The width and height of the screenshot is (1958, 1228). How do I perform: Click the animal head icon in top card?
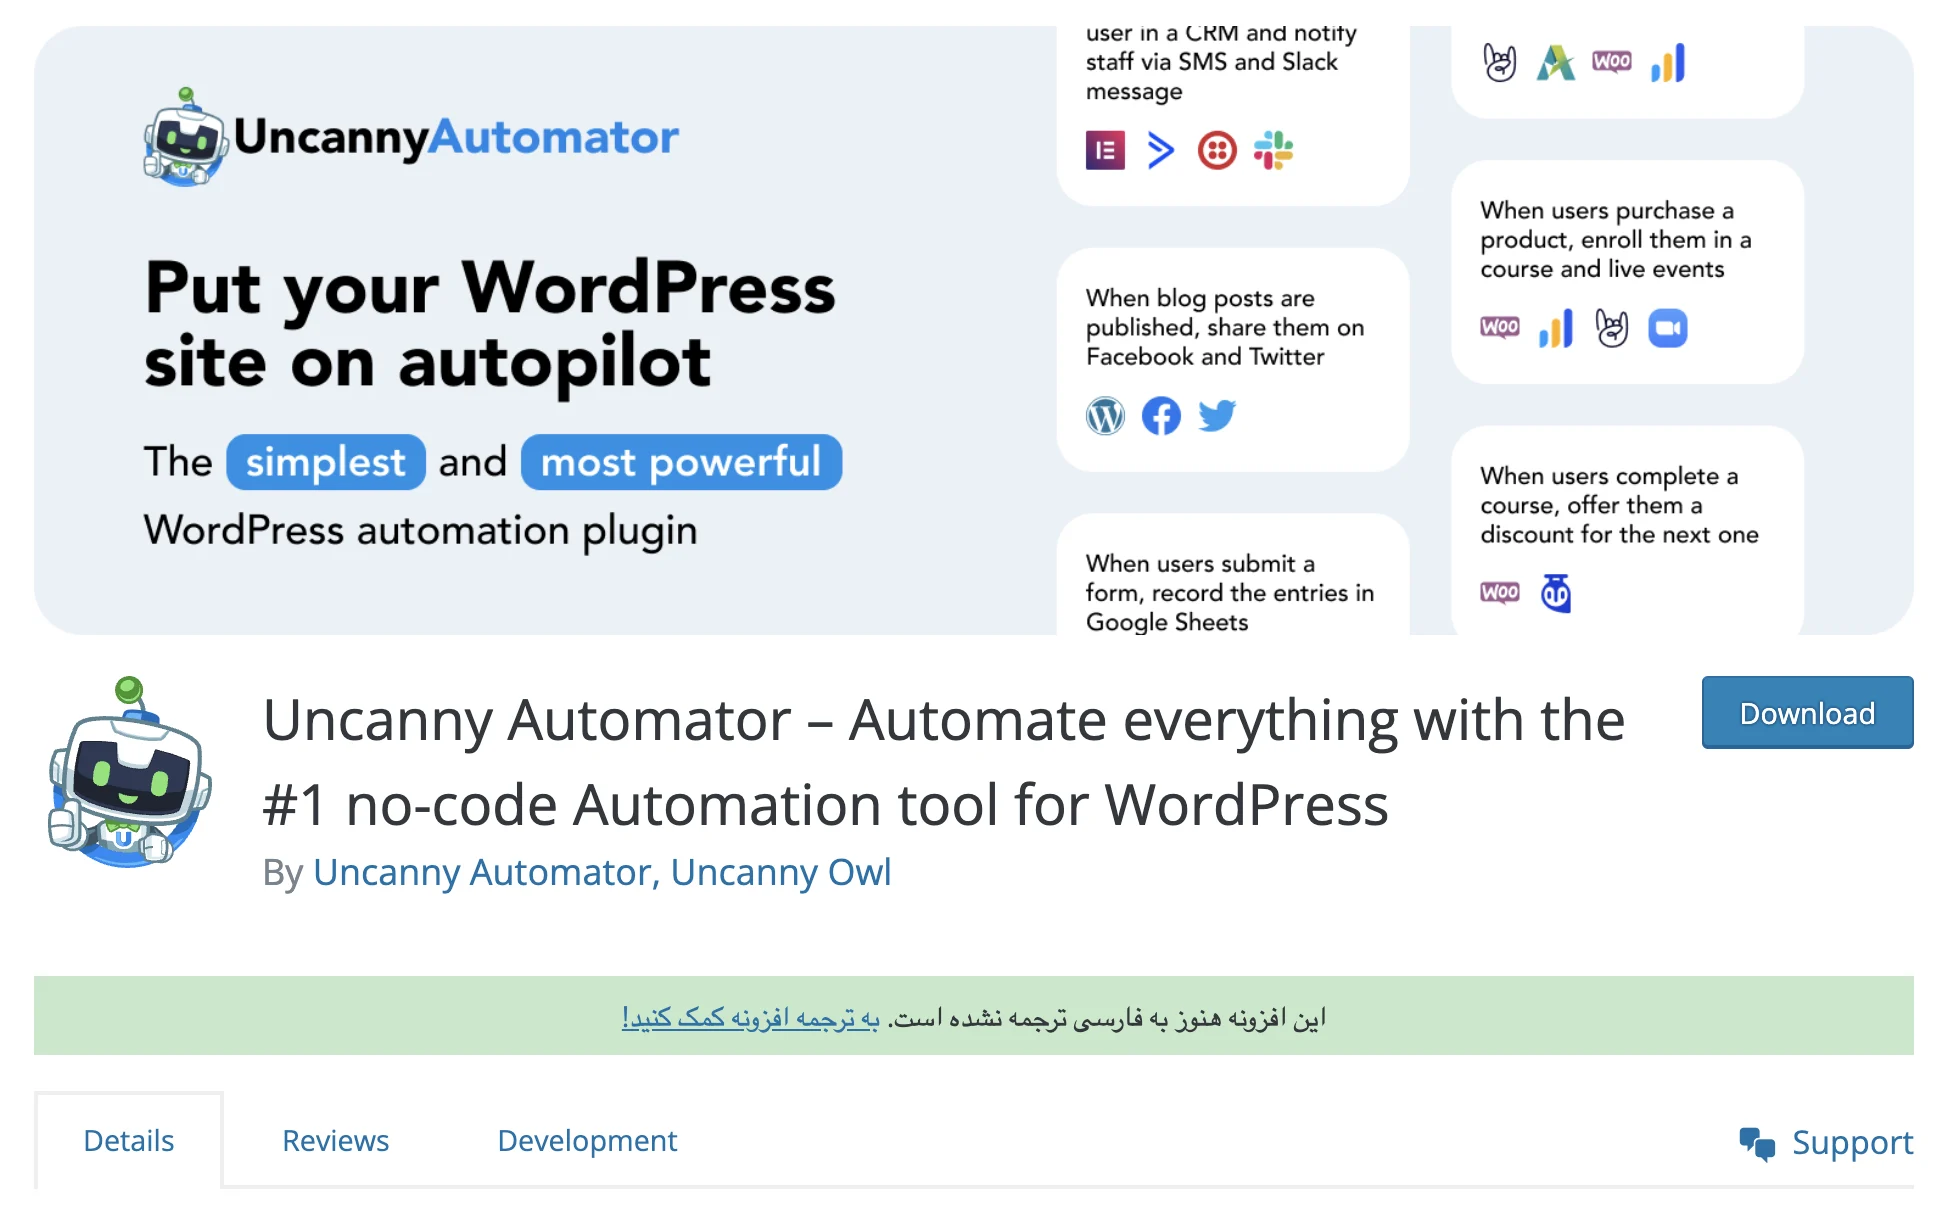pyautogui.click(x=1499, y=62)
